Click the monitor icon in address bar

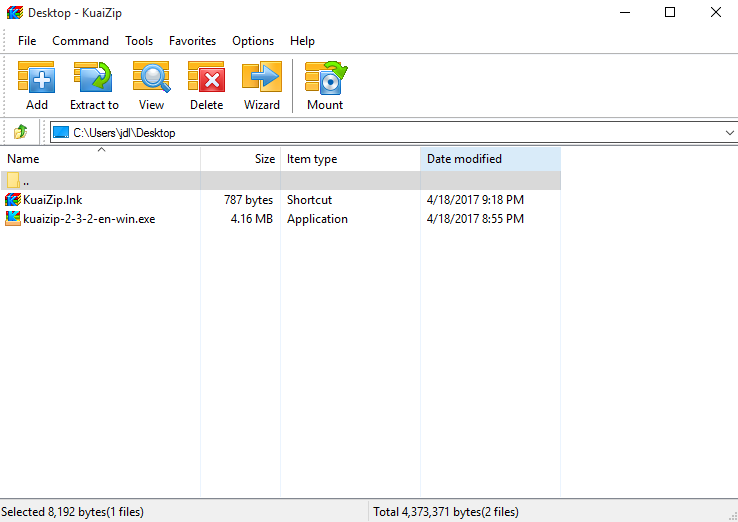click(x=61, y=132)
